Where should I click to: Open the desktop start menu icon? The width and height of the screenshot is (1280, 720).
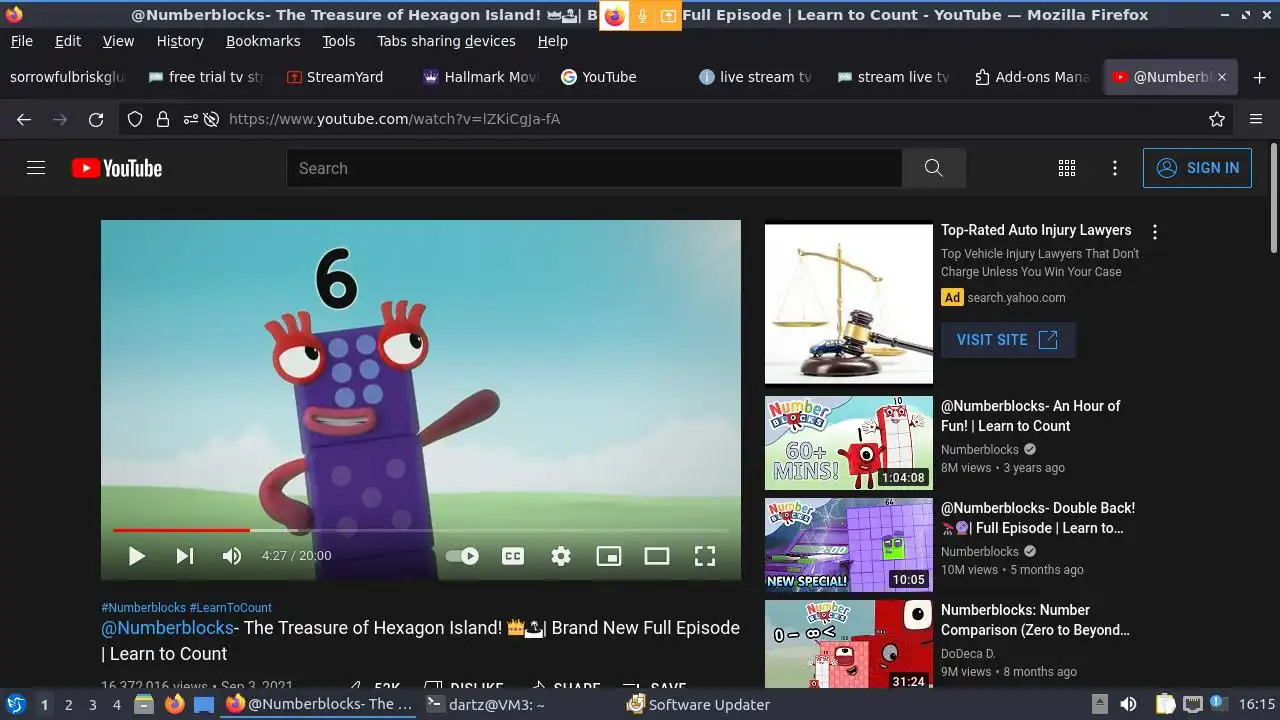click(x=16, y=704)
